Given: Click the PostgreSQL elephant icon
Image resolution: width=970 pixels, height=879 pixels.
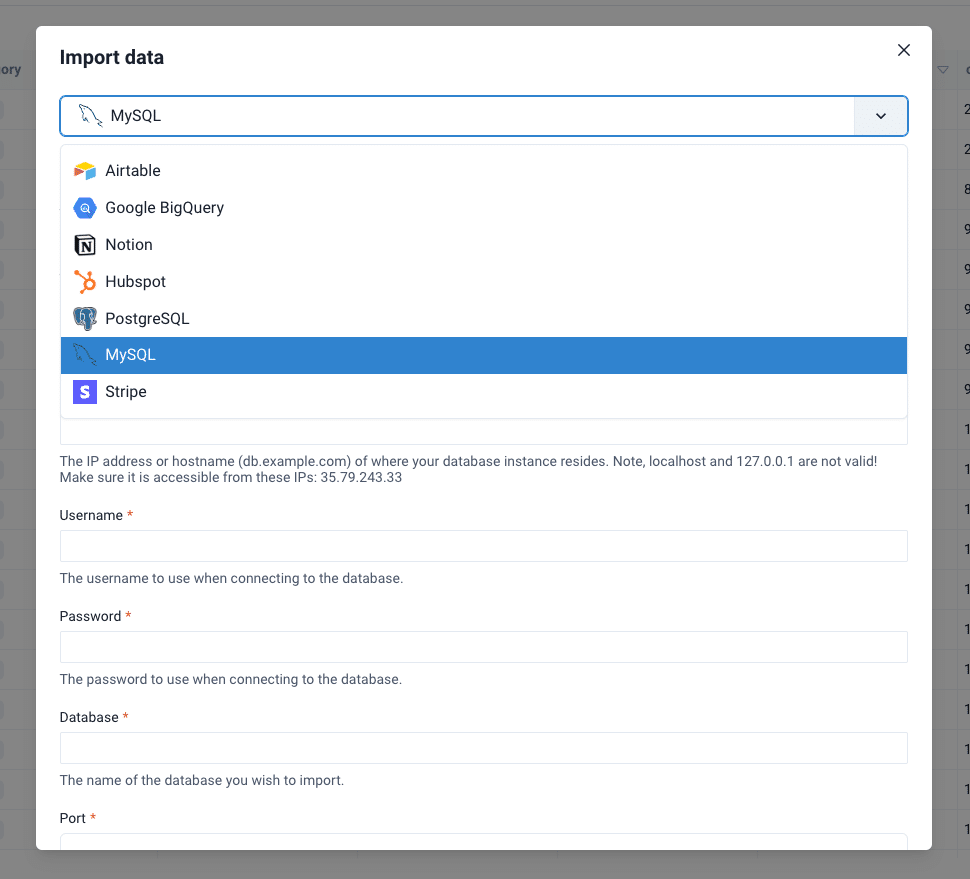Looking at the screenshot, I should click(x=85, y=319).
